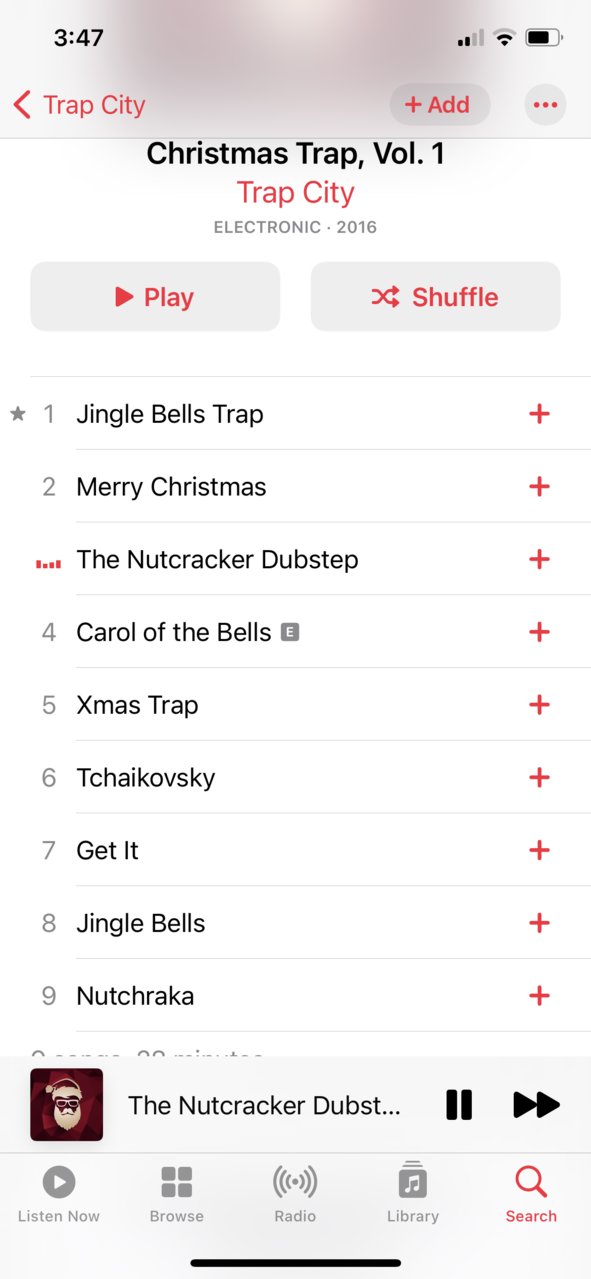Start the album with Play button
This screenshot has height=1279, width=591.
(x=155, y=297)
